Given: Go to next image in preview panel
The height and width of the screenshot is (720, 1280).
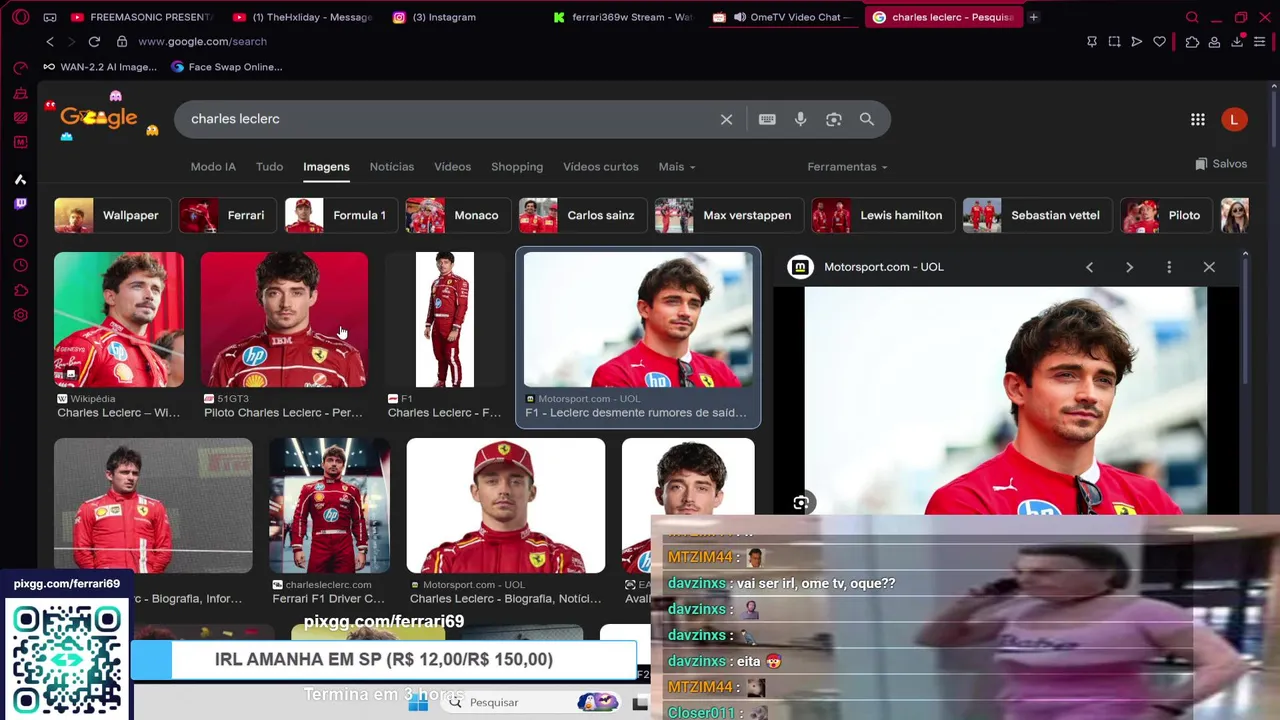Looking at the screenshot, I should (1129, 267).
